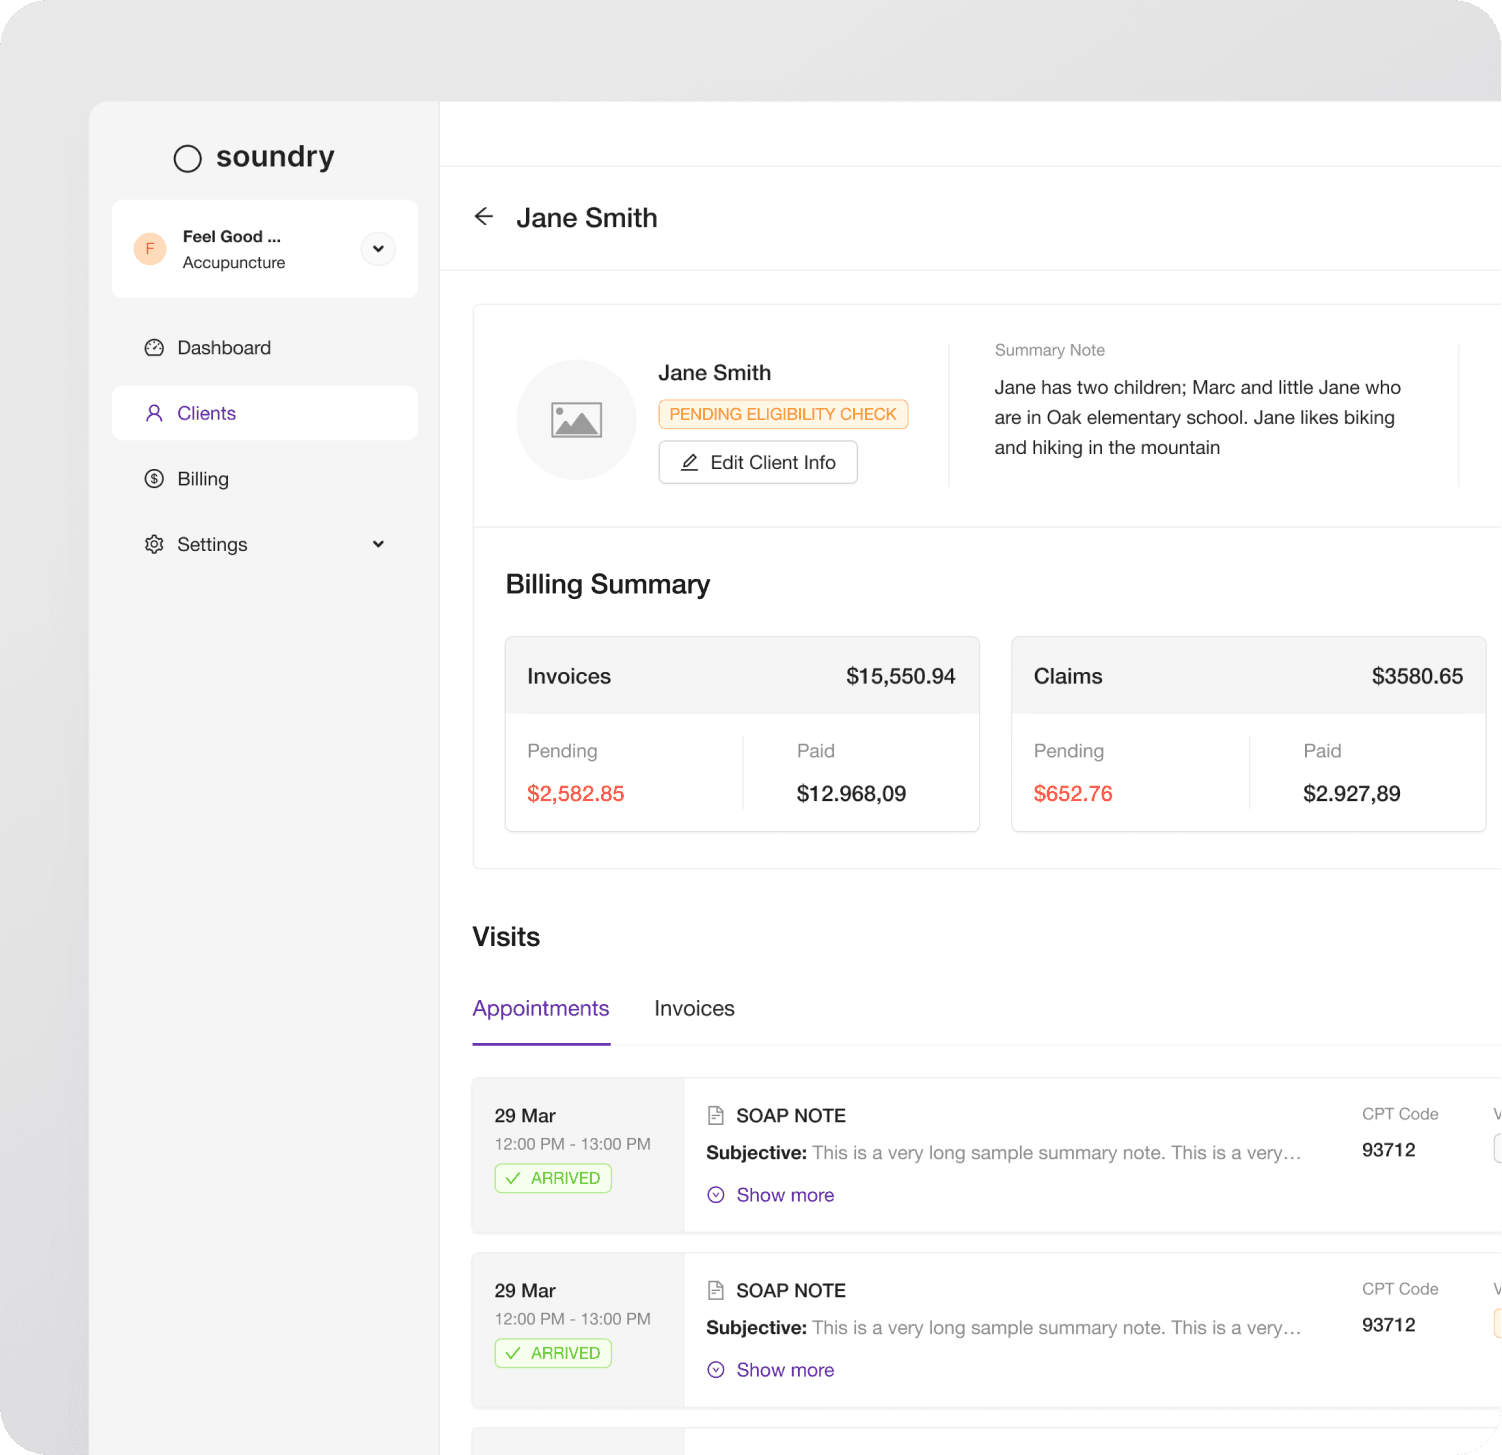
Task: Click the Settings gear icon
Action: point(154,544)
